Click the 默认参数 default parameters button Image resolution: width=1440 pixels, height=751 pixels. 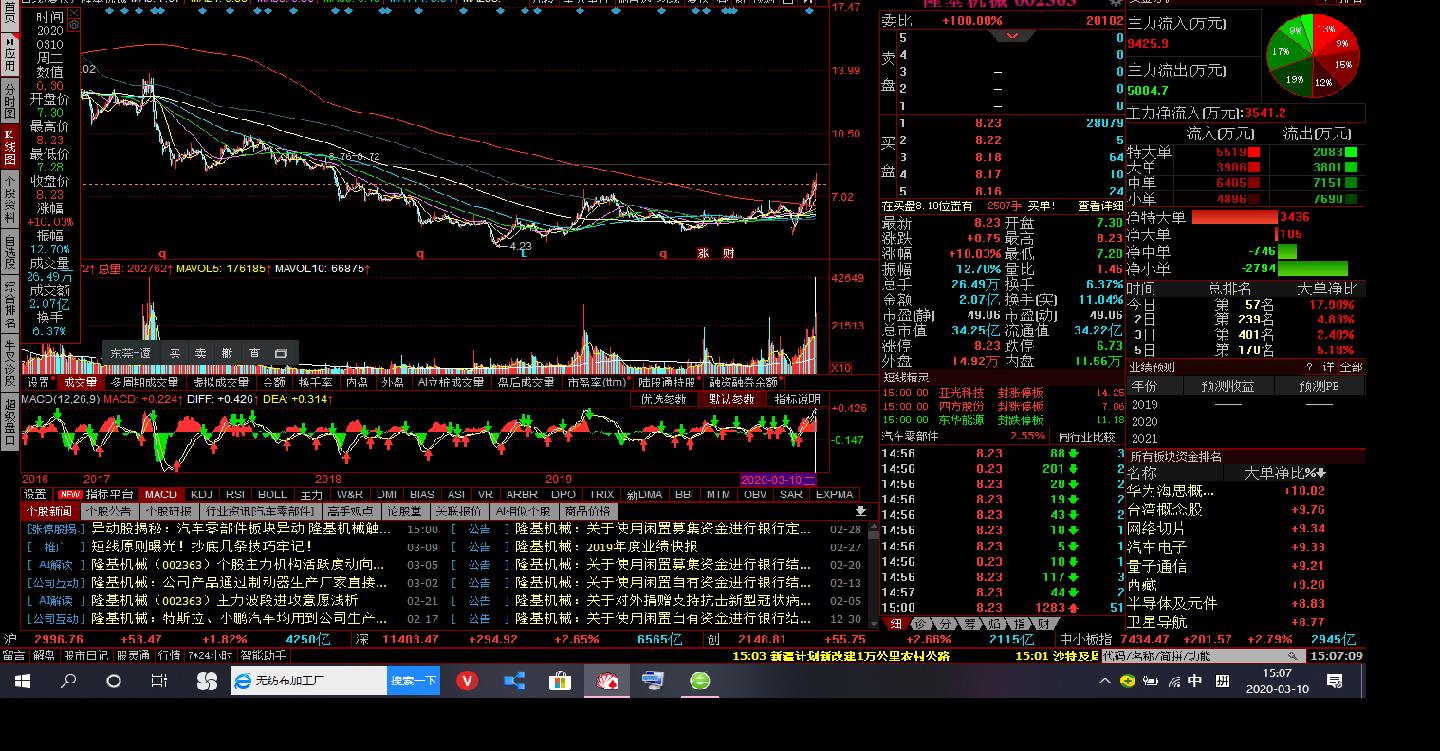point(732,399)
